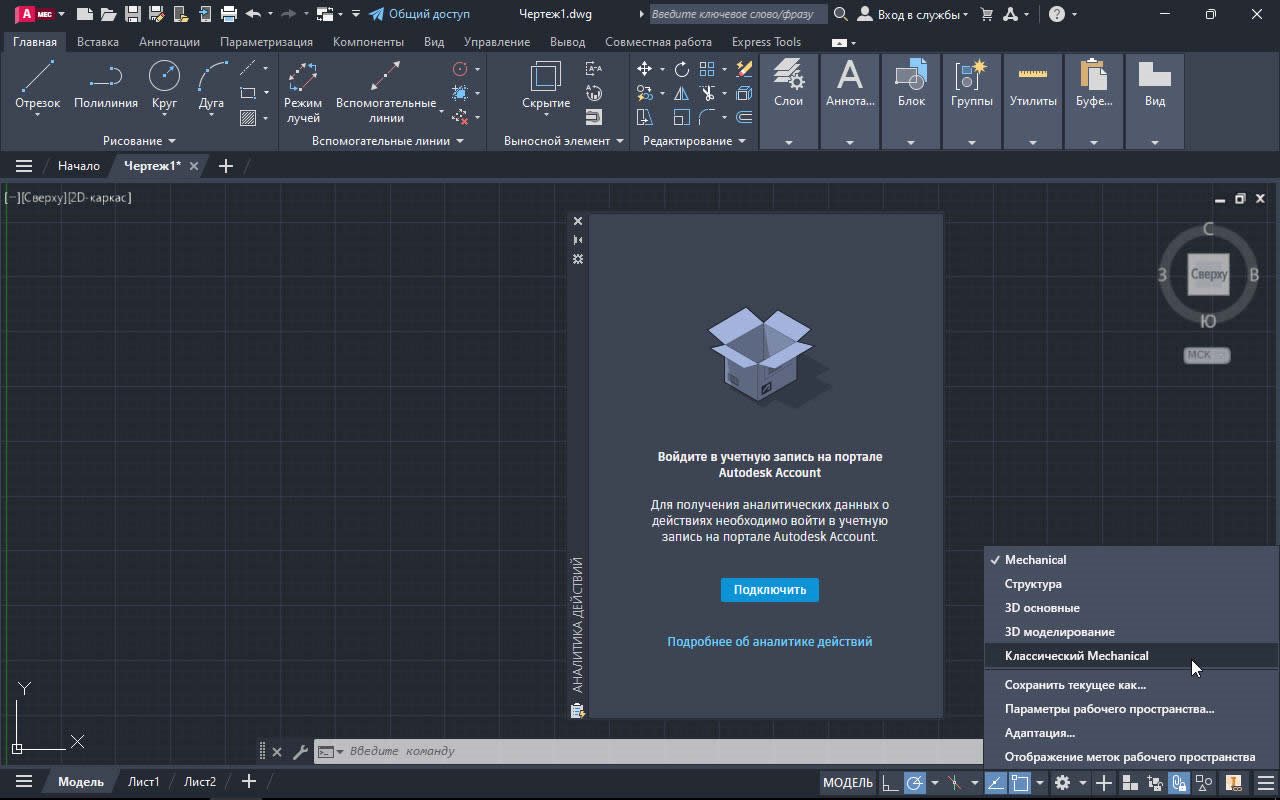Image resolution: width=1280 pixels, height=800 pixels.
Task: Open the Параметризация ribbon tab
Action: 266,42
